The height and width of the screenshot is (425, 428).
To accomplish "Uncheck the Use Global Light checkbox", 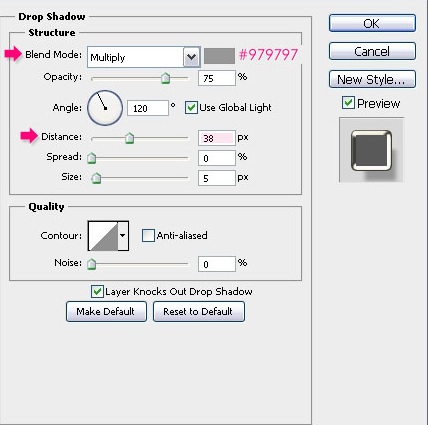I will [191, 108].
